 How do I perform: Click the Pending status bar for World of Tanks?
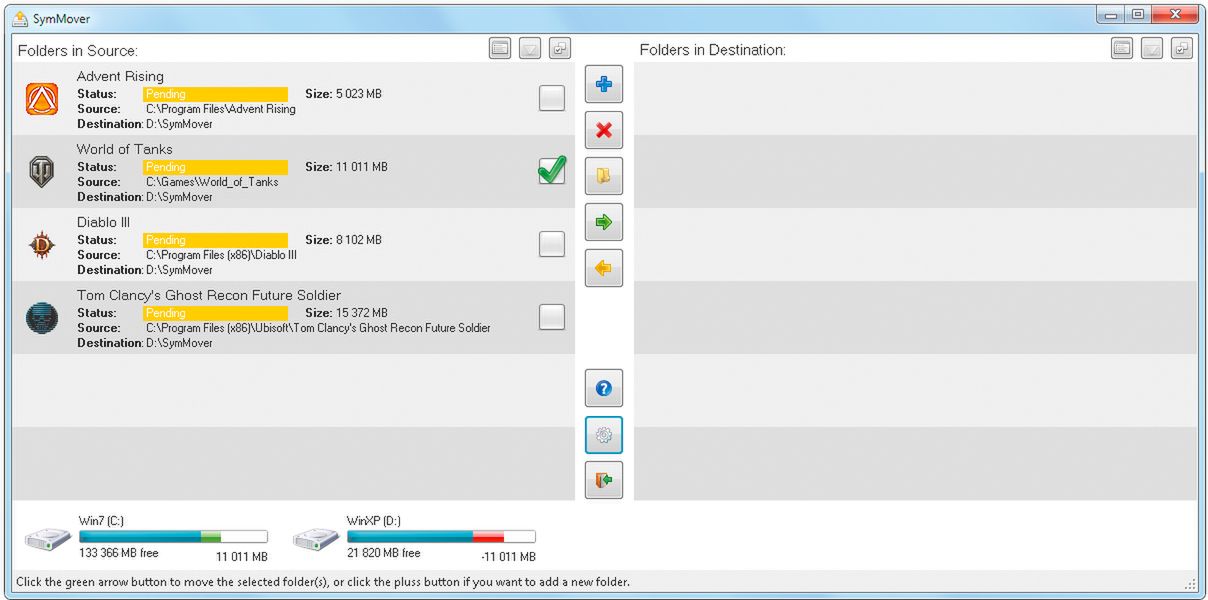point(215,167)
